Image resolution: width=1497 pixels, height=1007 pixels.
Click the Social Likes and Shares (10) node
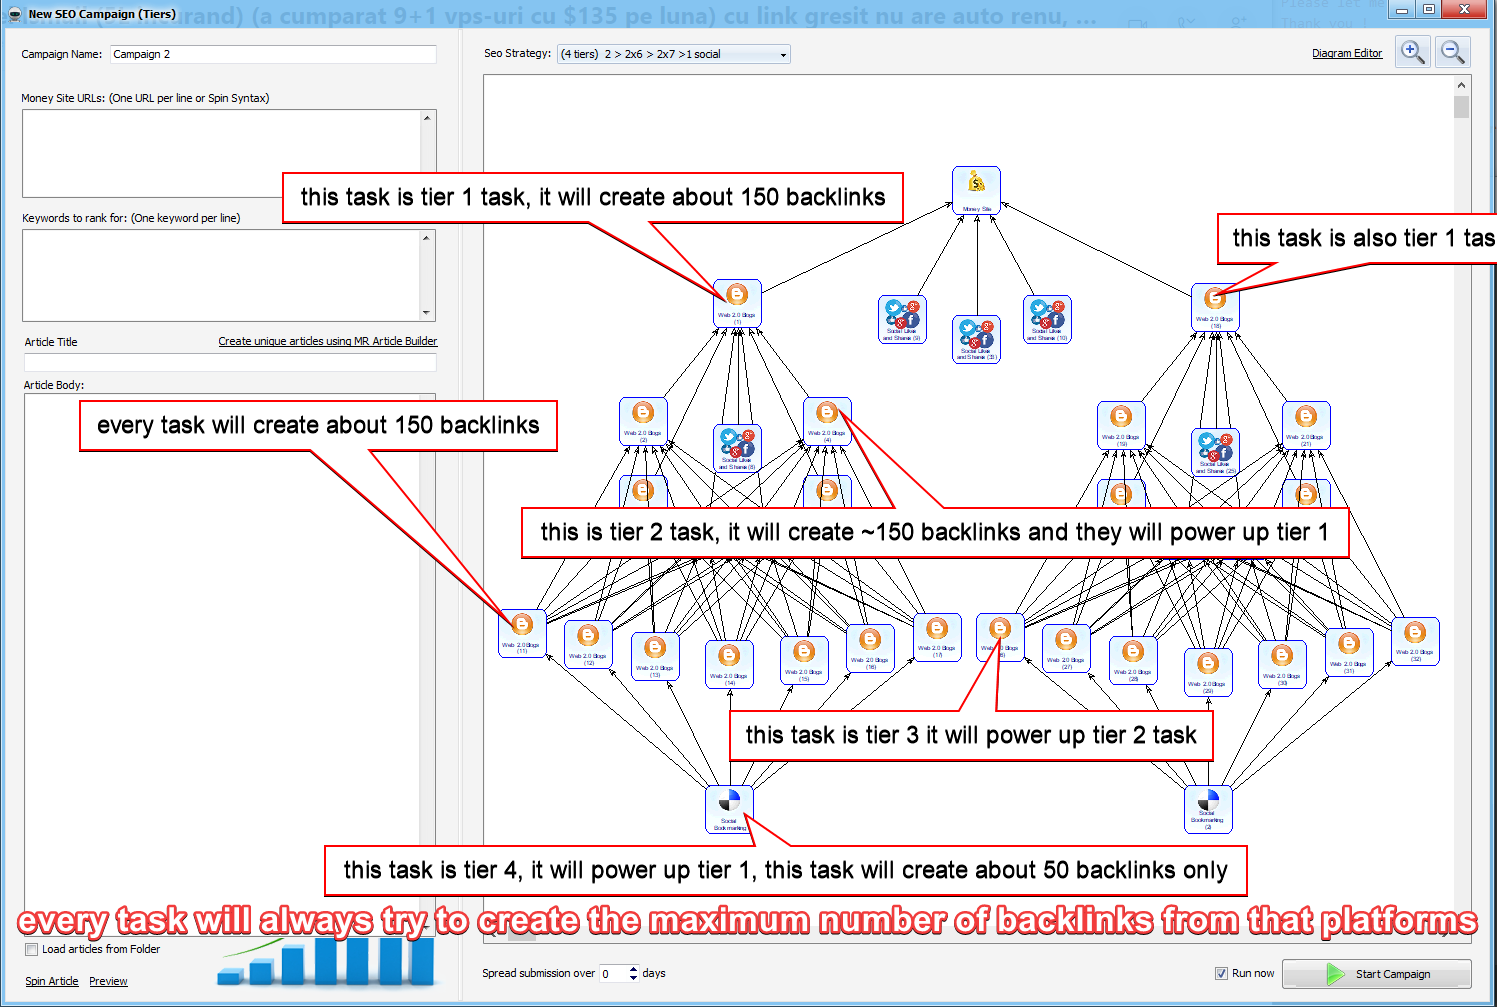click(x=1047, y=320)
